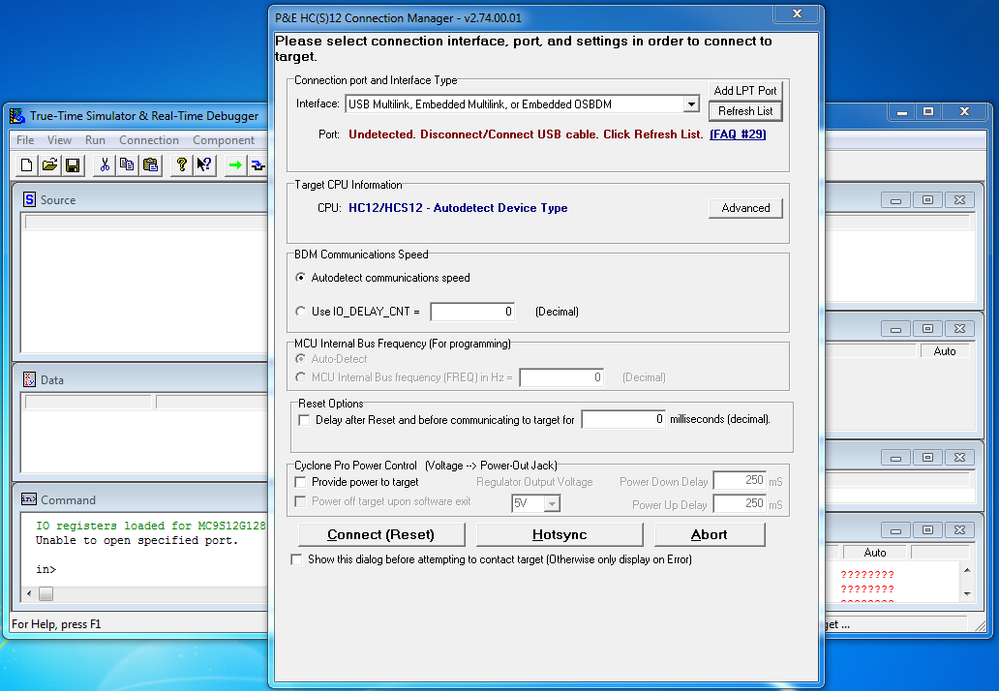Open the View menu
Screen dimensions: 999x691
point(59,140)
